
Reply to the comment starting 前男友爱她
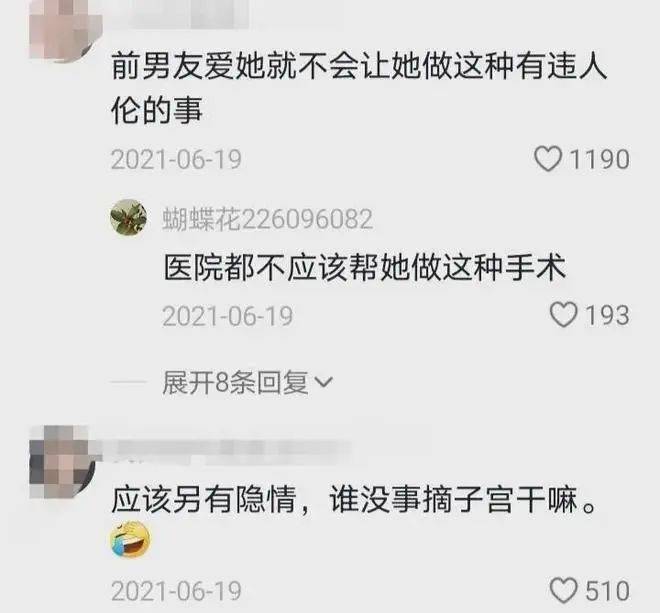[359, 88]
